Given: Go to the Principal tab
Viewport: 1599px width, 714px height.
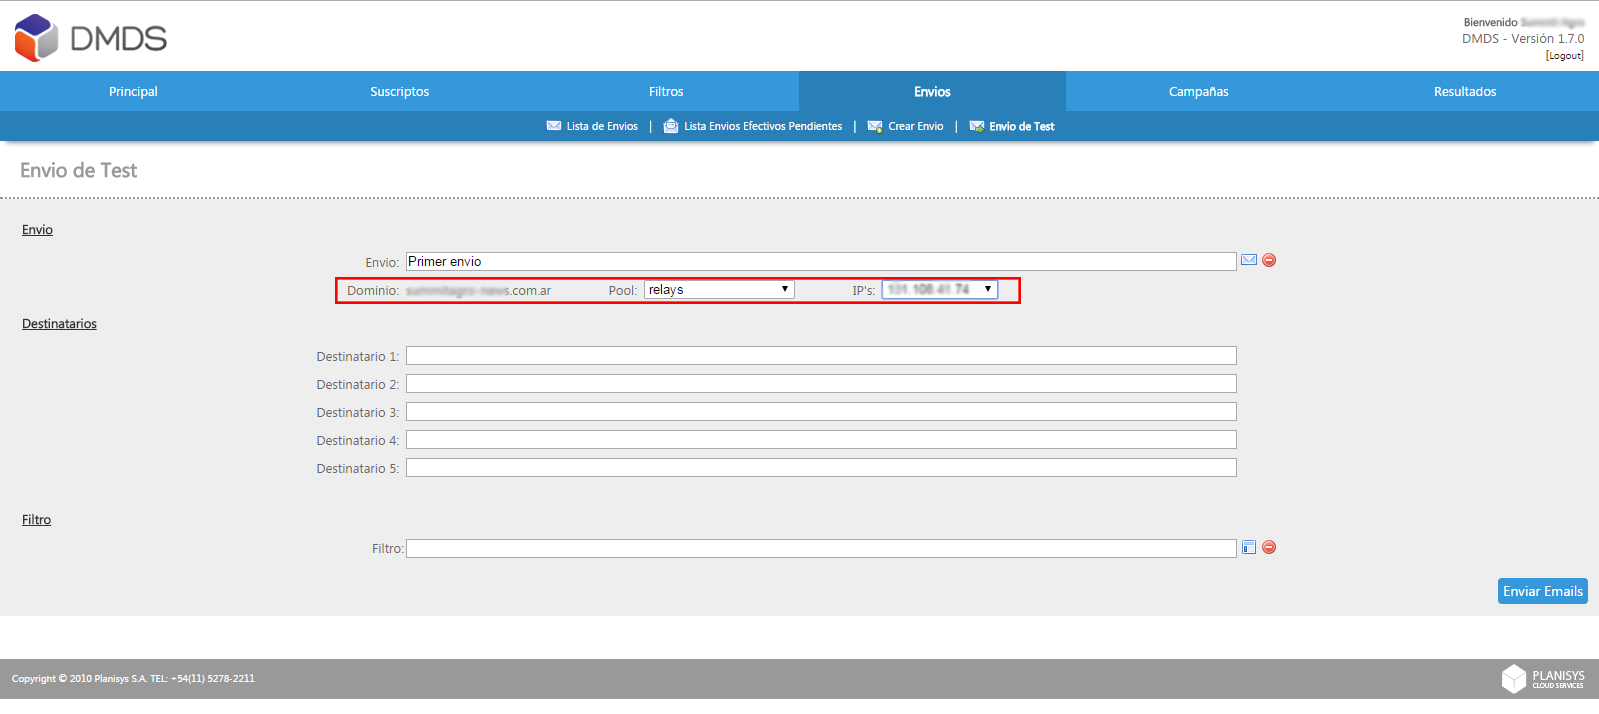Looking at the screenshot, I should coord(133,91).
